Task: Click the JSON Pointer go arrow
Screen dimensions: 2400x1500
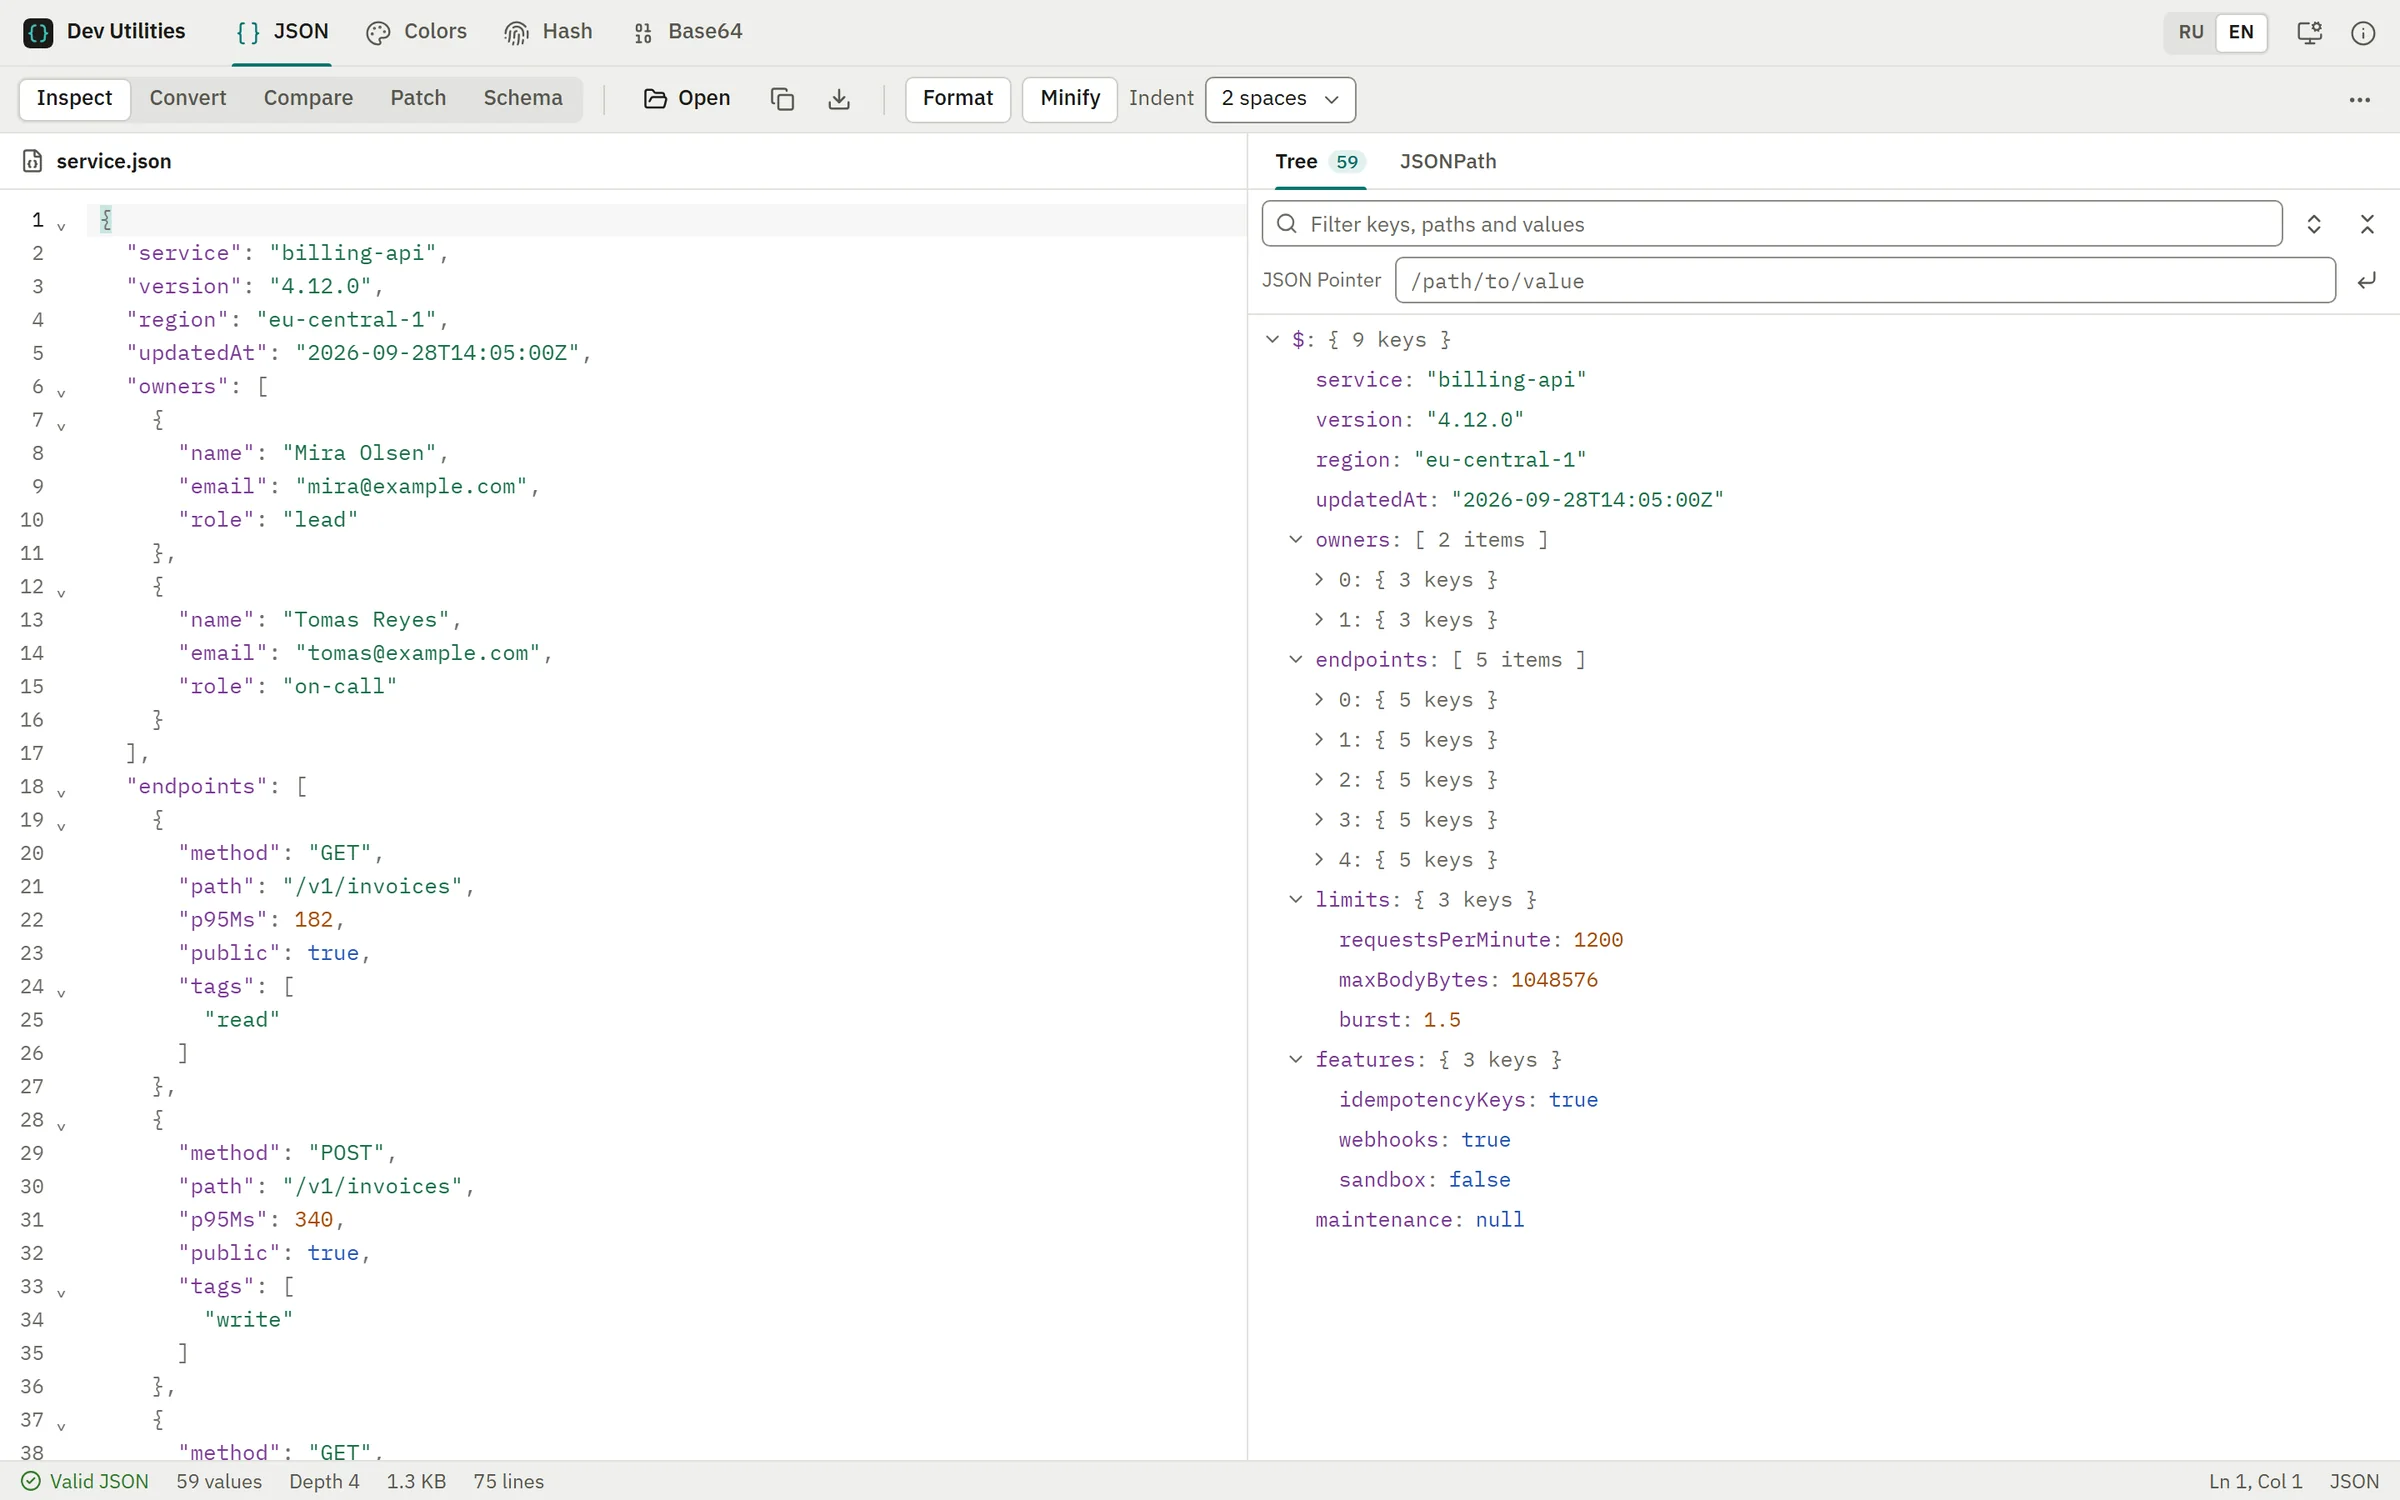Action: (x=2366, y=281)
